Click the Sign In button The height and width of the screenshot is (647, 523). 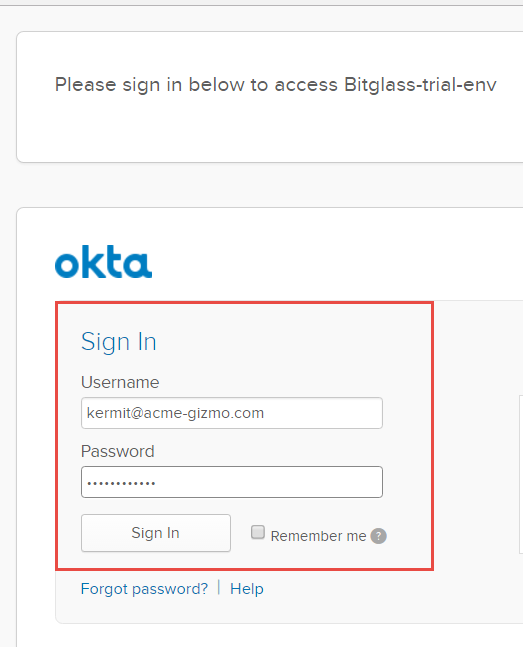pos(156,533)
